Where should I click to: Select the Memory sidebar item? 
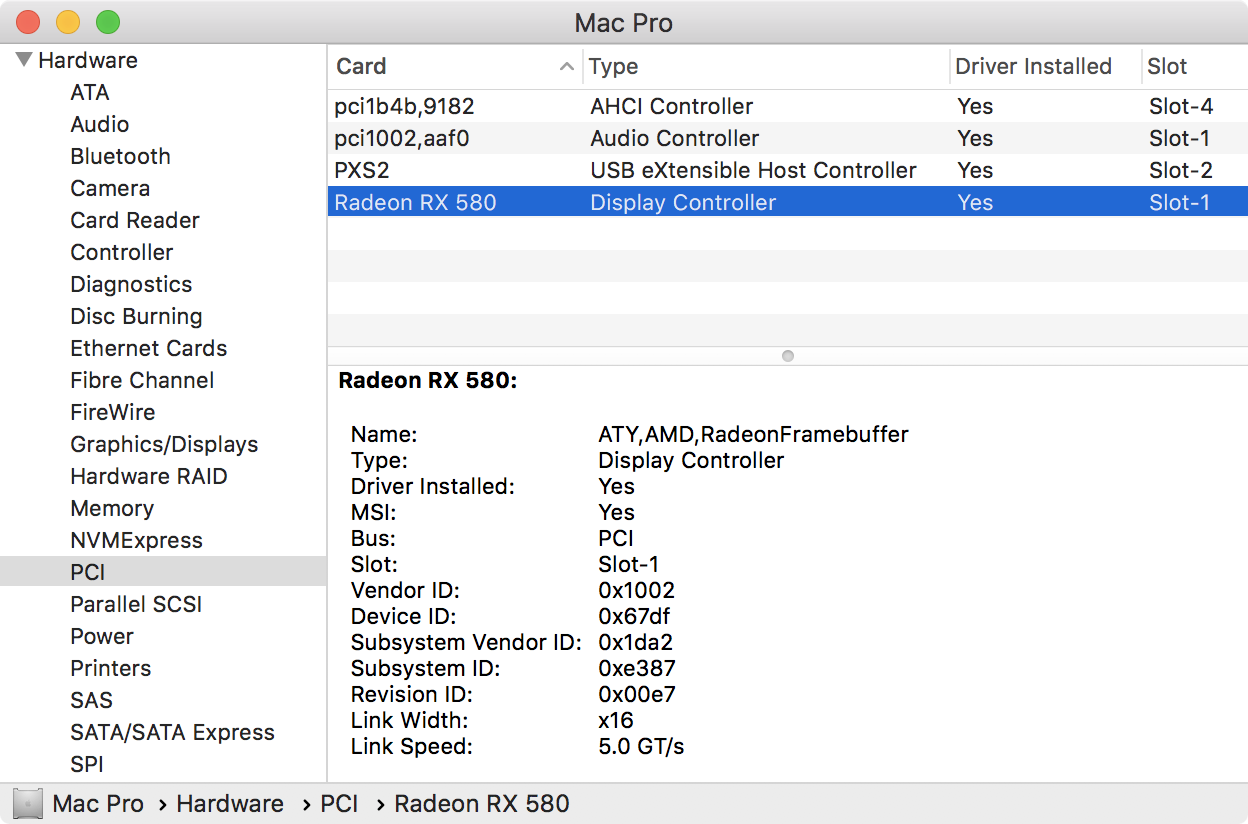click(x=112, y=508)
